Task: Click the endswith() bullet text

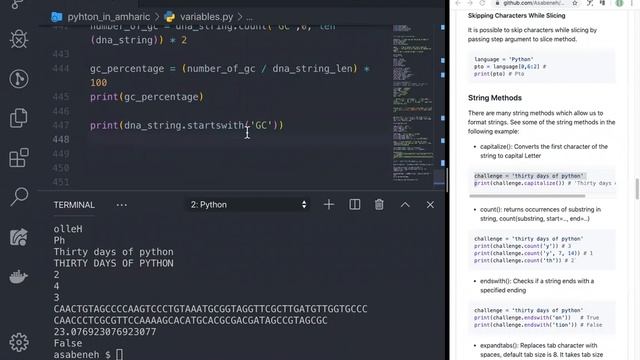Action: click(537, 286)
